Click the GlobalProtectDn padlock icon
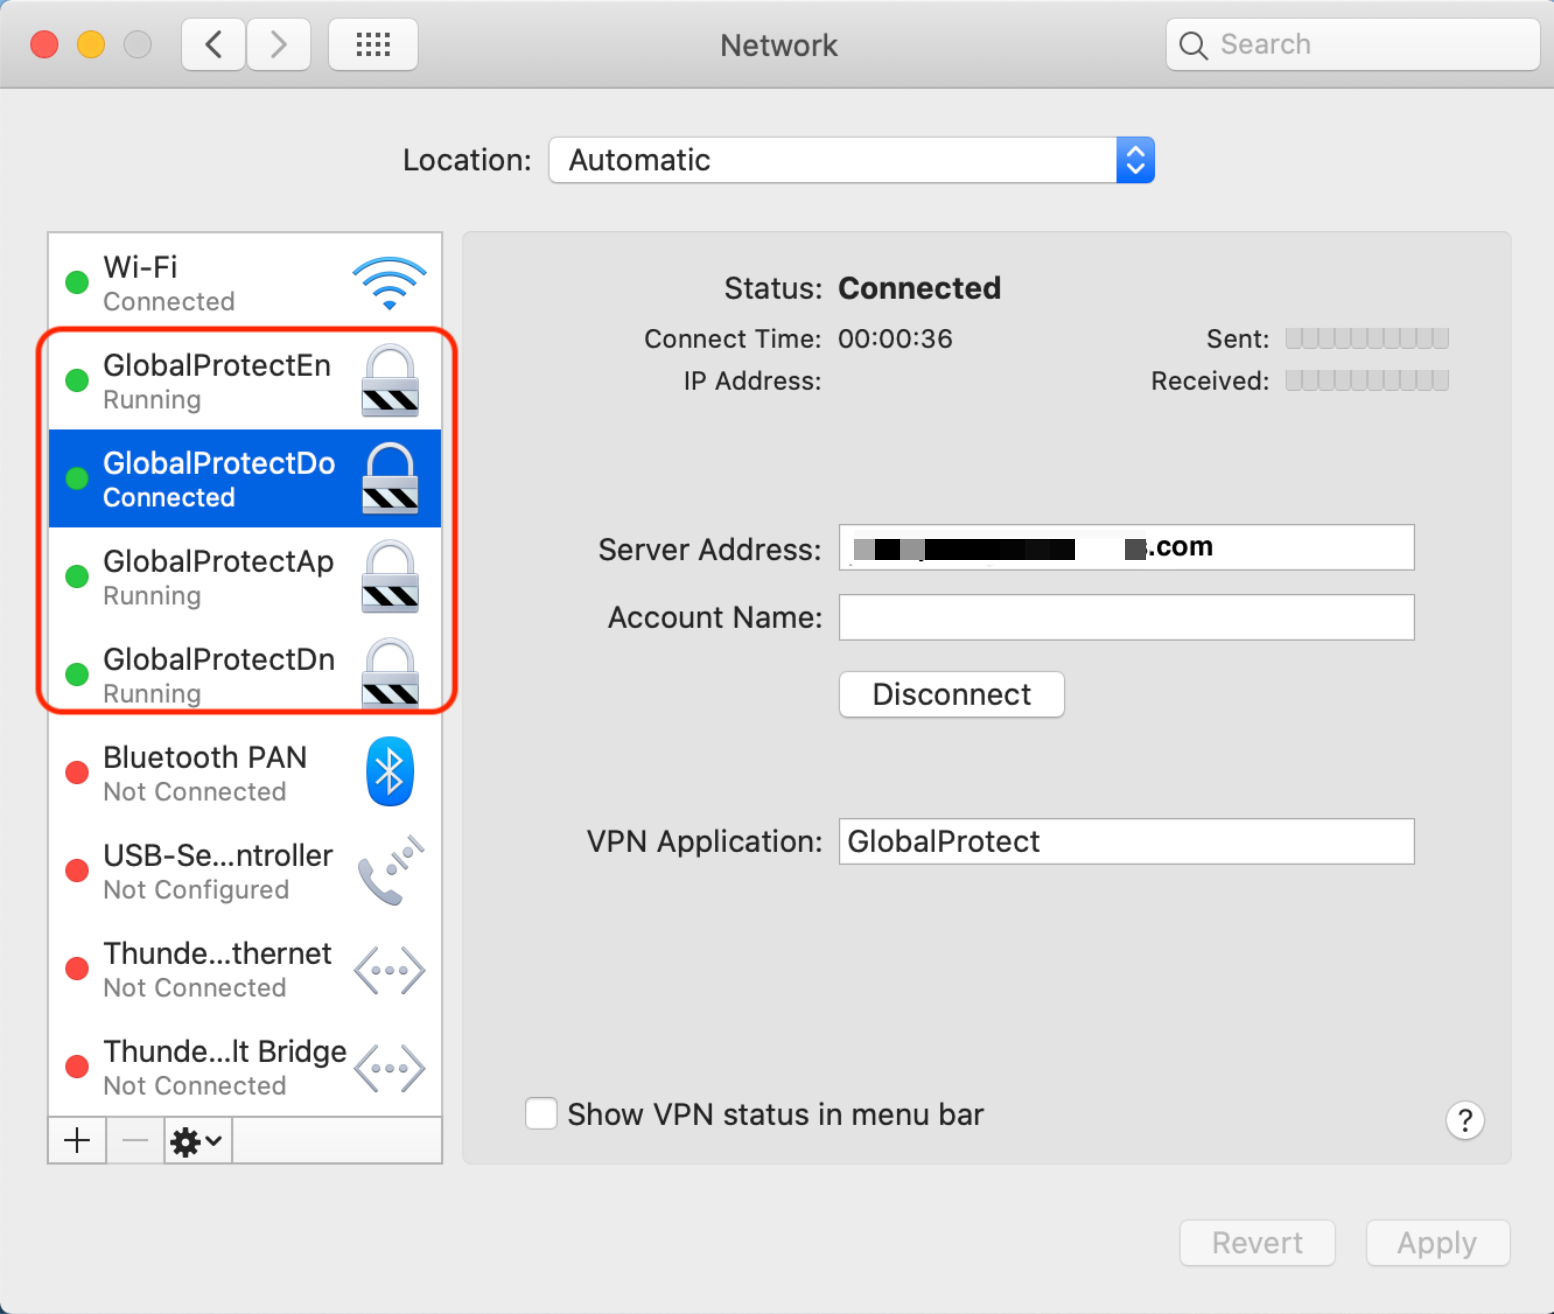This screenshot has height=1314, width=1554. pyautogui.click(x=390, y=673)
